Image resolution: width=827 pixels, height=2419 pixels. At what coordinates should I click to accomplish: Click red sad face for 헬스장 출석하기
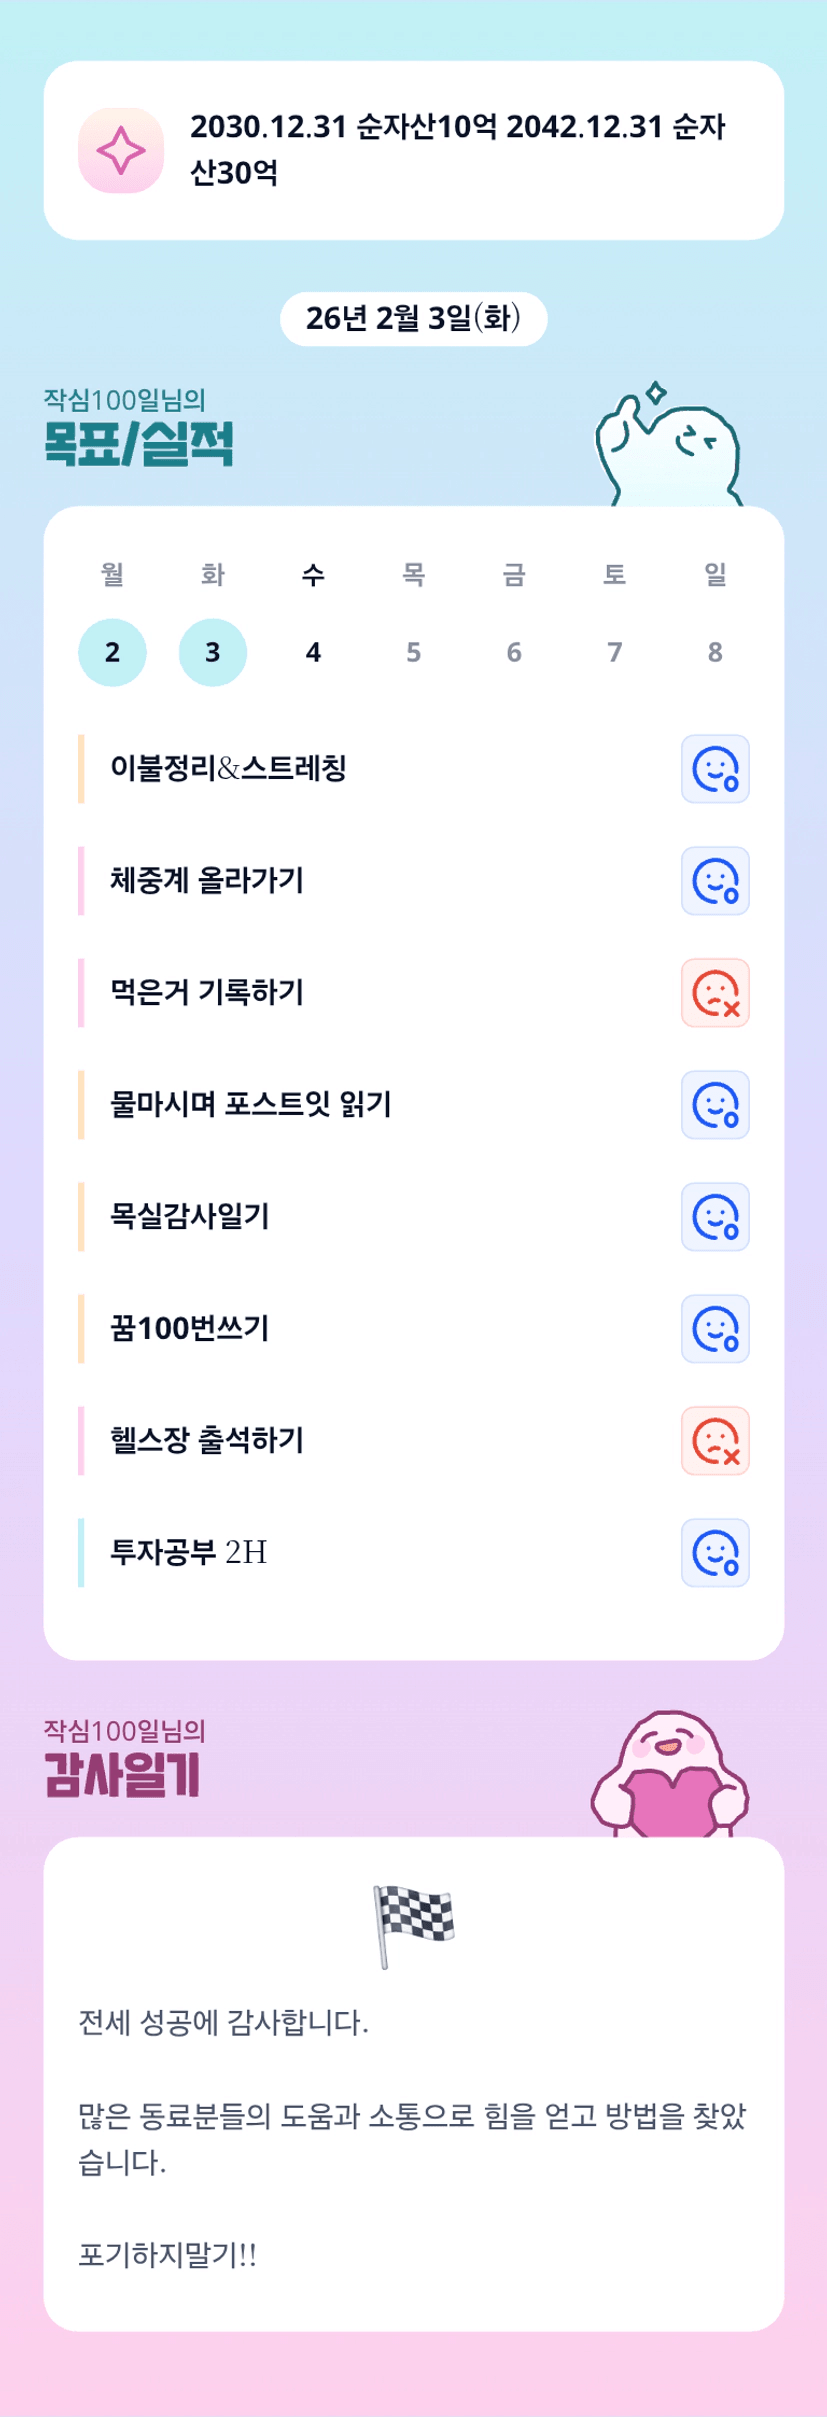click(715, 1441)
